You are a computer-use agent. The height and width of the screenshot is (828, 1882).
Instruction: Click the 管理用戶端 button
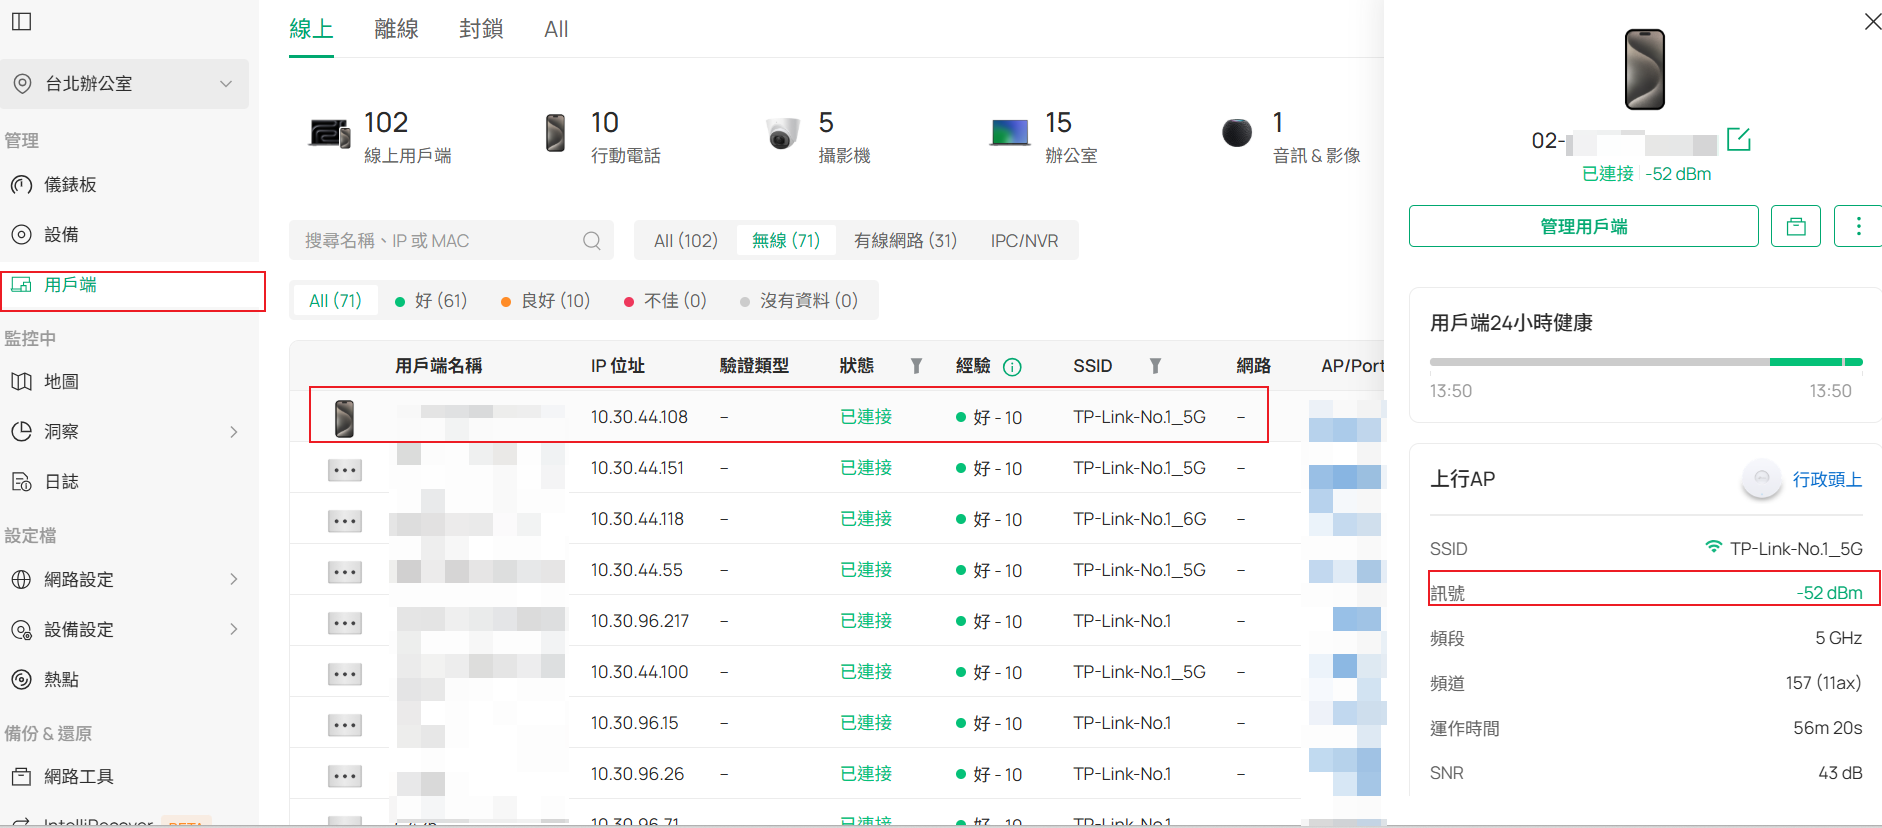pos(1583,226)
